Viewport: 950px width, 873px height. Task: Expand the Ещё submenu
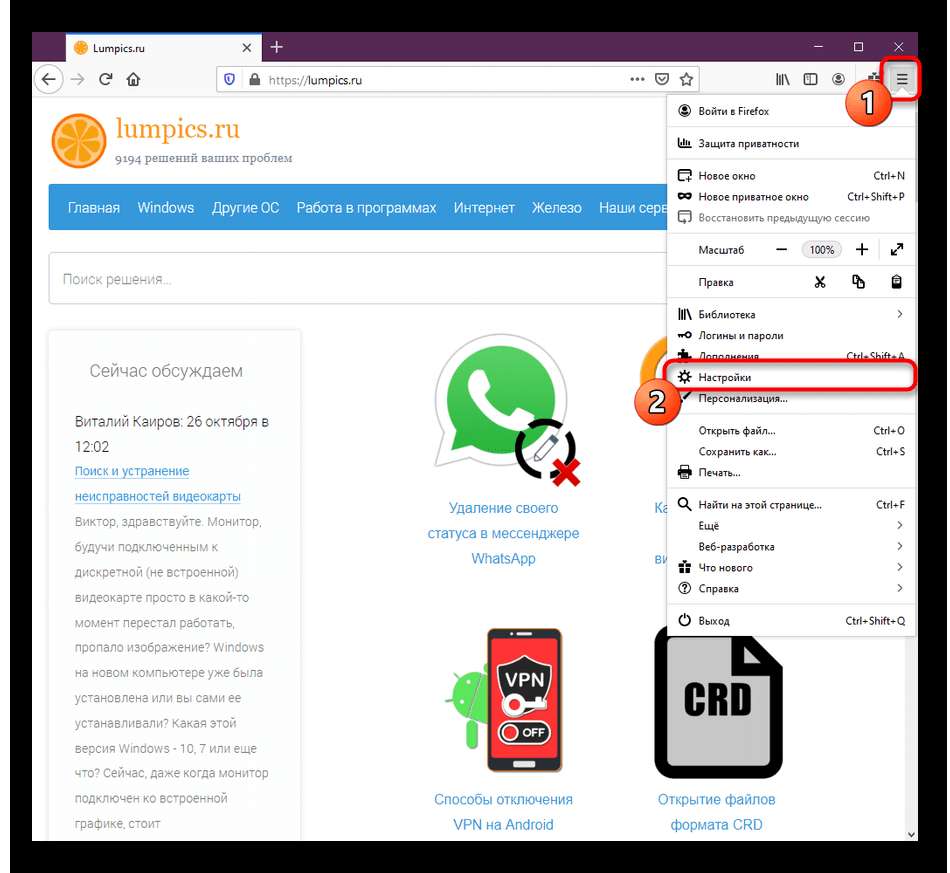[x=791, y=526]
